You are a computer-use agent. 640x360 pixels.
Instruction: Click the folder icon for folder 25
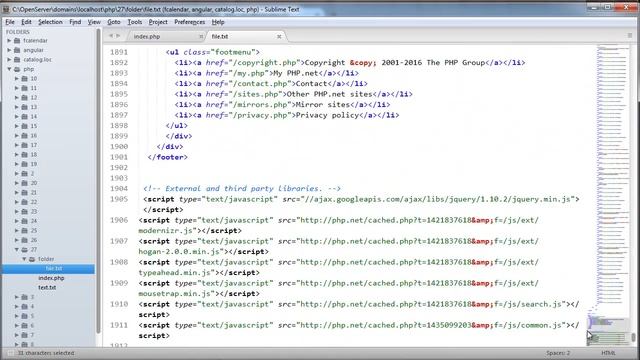click(24, 230)
